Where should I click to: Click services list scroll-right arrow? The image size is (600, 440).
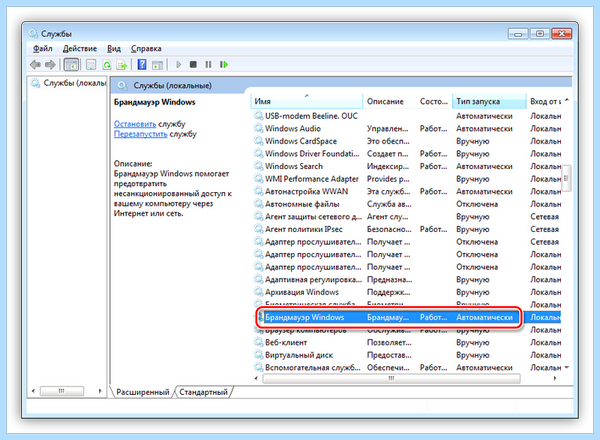(555, 378)
